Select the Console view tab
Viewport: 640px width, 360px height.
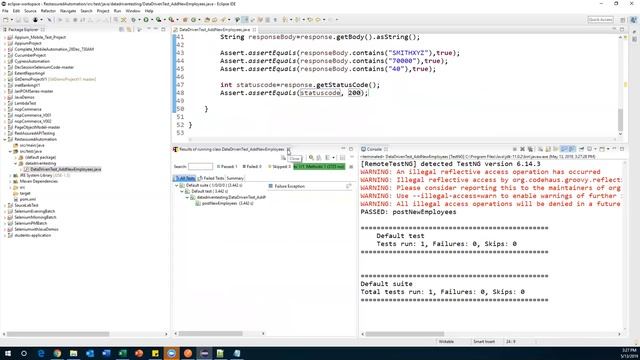click(x=374, y=149)
